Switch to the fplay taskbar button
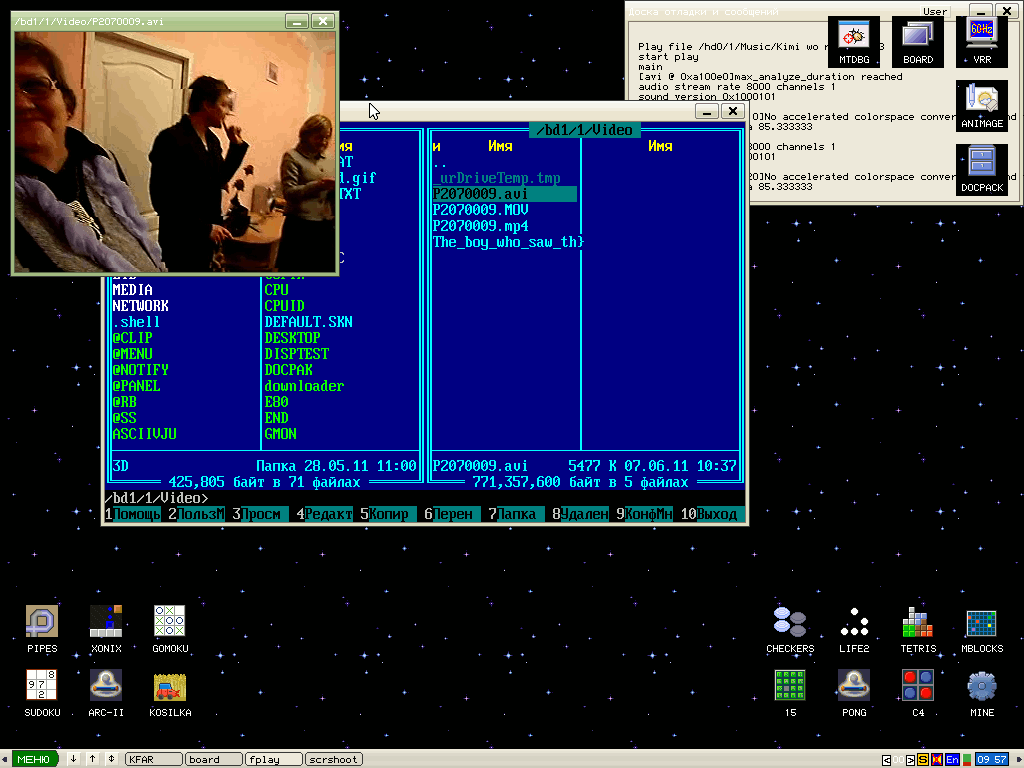The width and height of the screenshot is (1024, 768). (x=273, y=760)
